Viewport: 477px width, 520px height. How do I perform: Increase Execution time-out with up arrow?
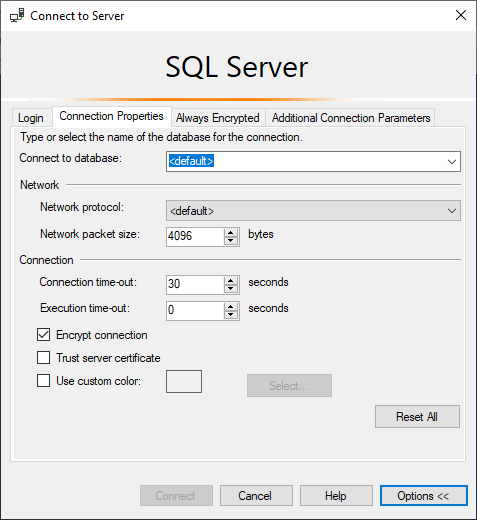[231, 307]
